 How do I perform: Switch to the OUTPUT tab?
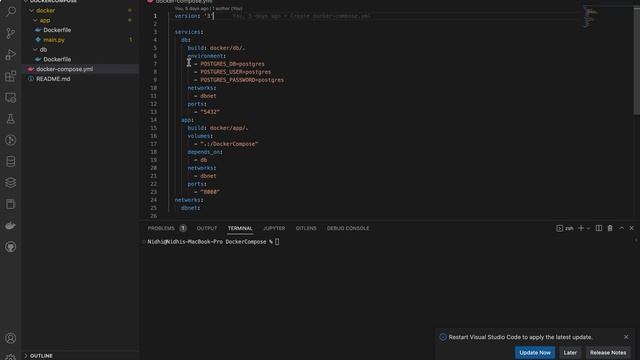coord(207,228)
